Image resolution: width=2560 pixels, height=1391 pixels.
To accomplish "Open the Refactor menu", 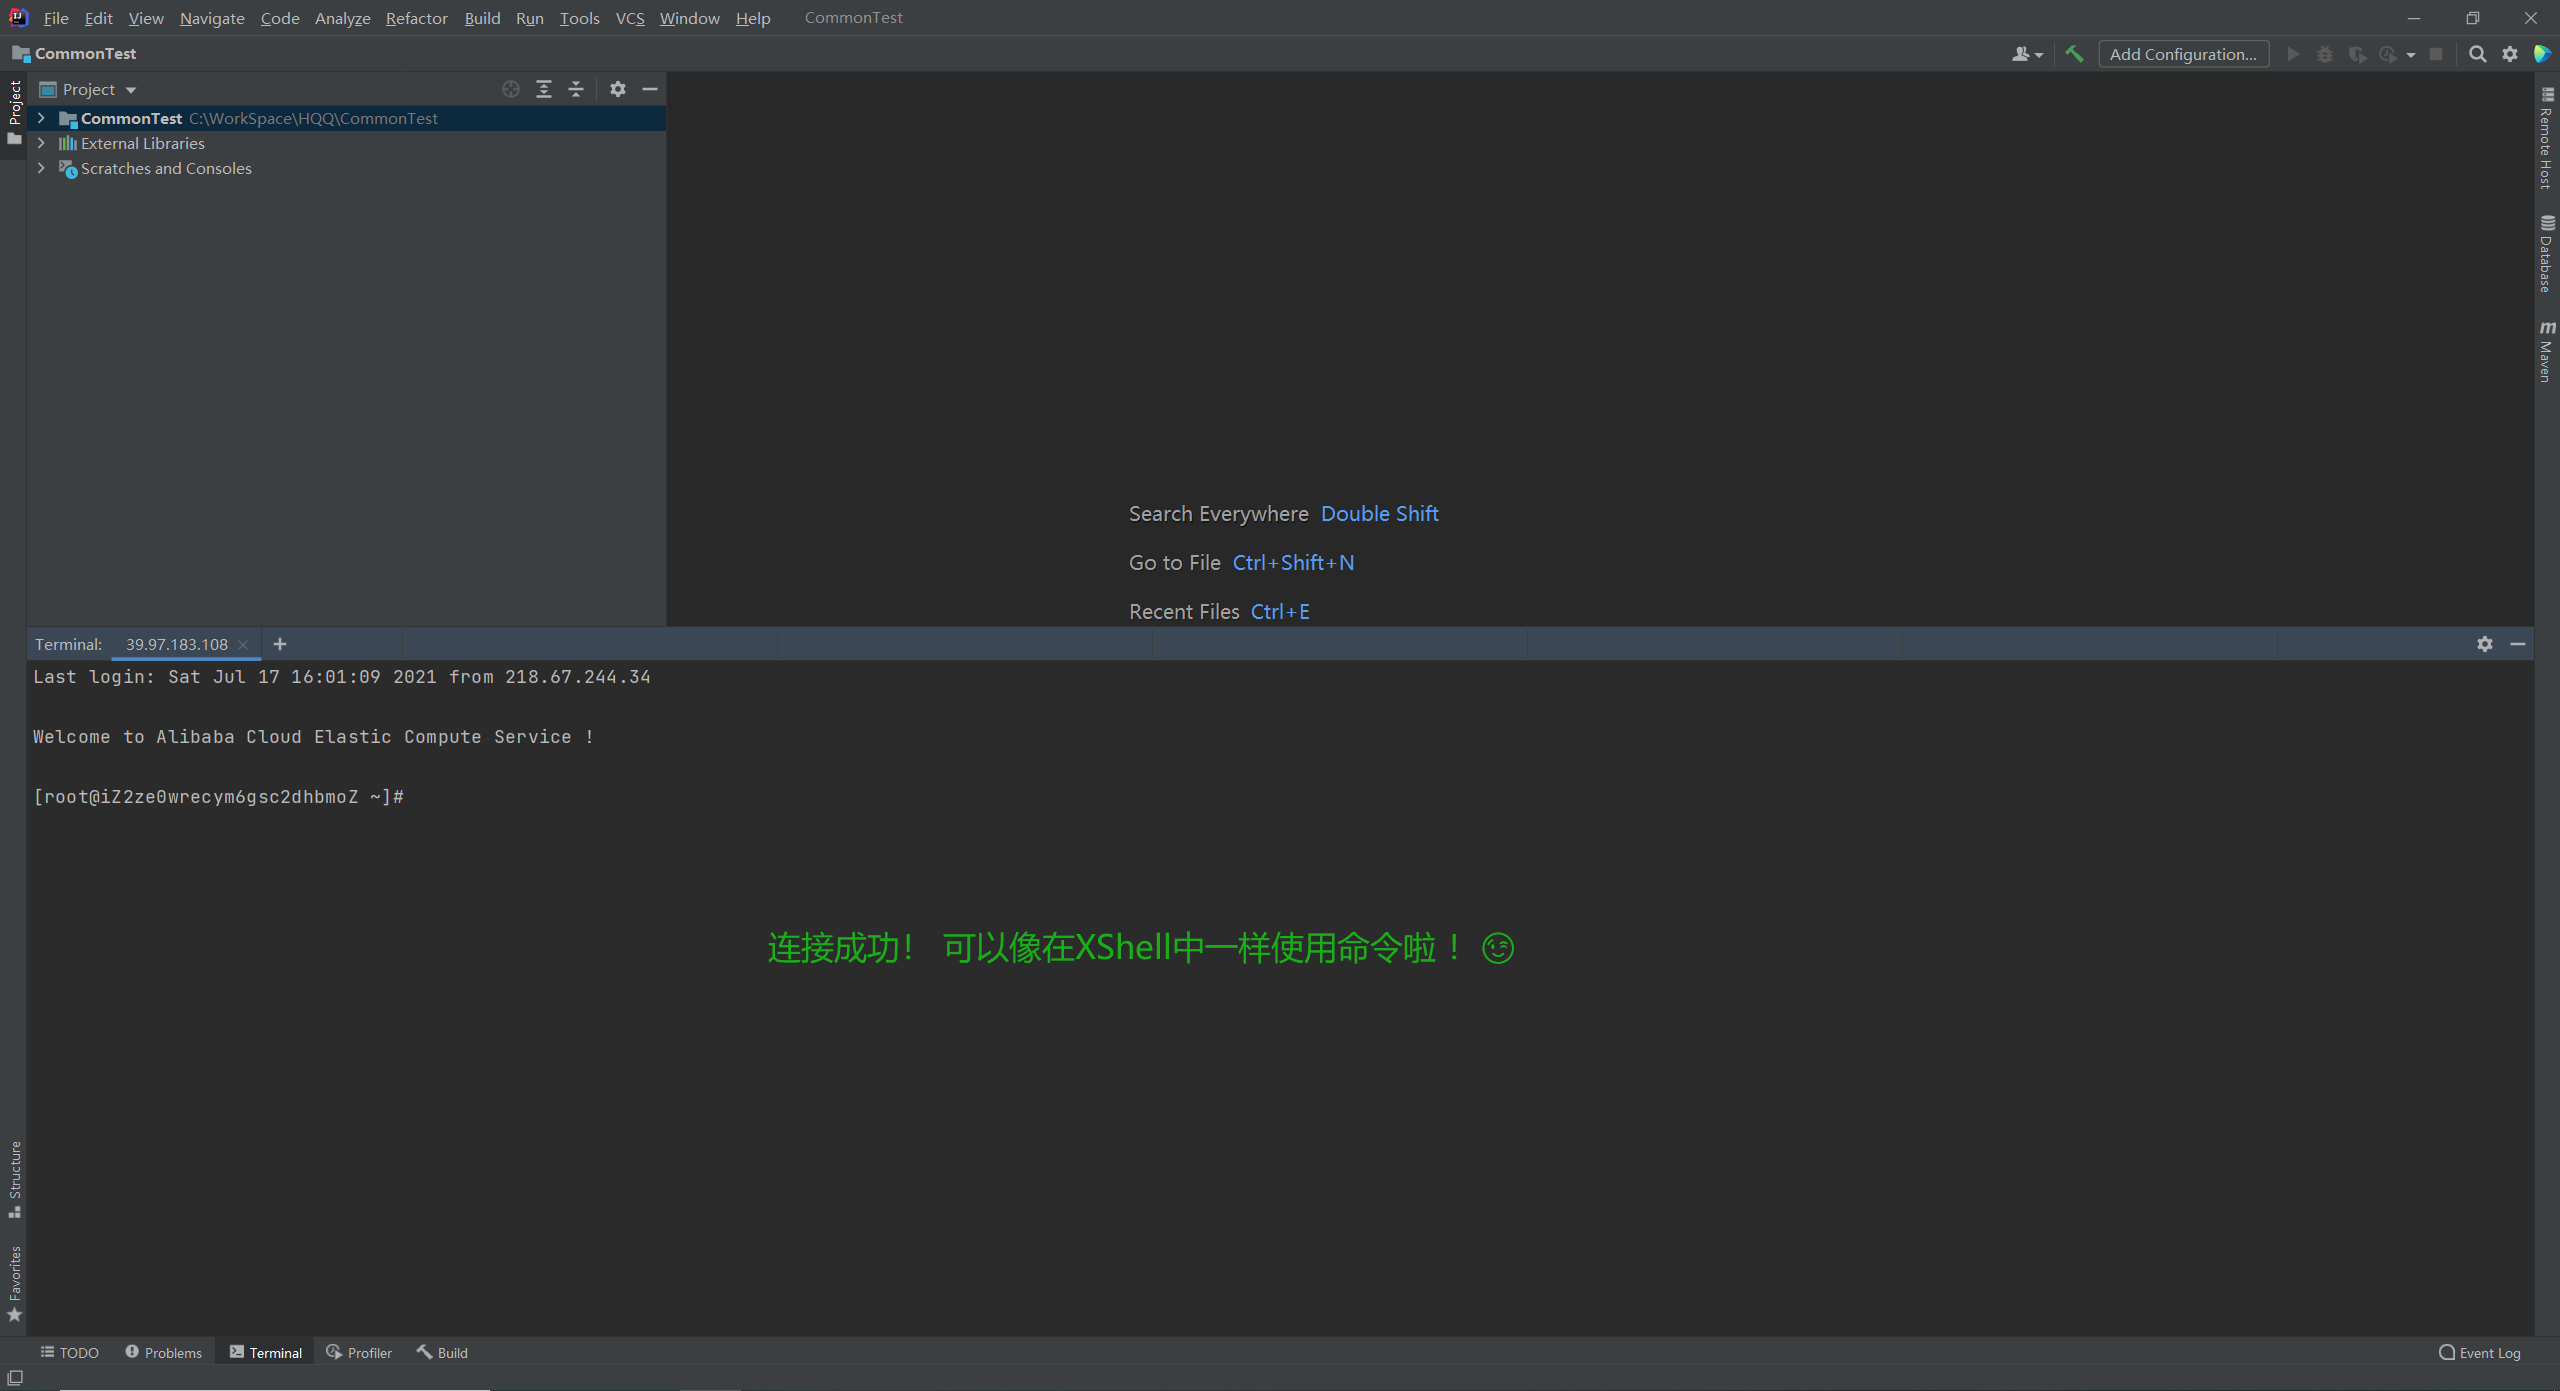I will 416,18.
